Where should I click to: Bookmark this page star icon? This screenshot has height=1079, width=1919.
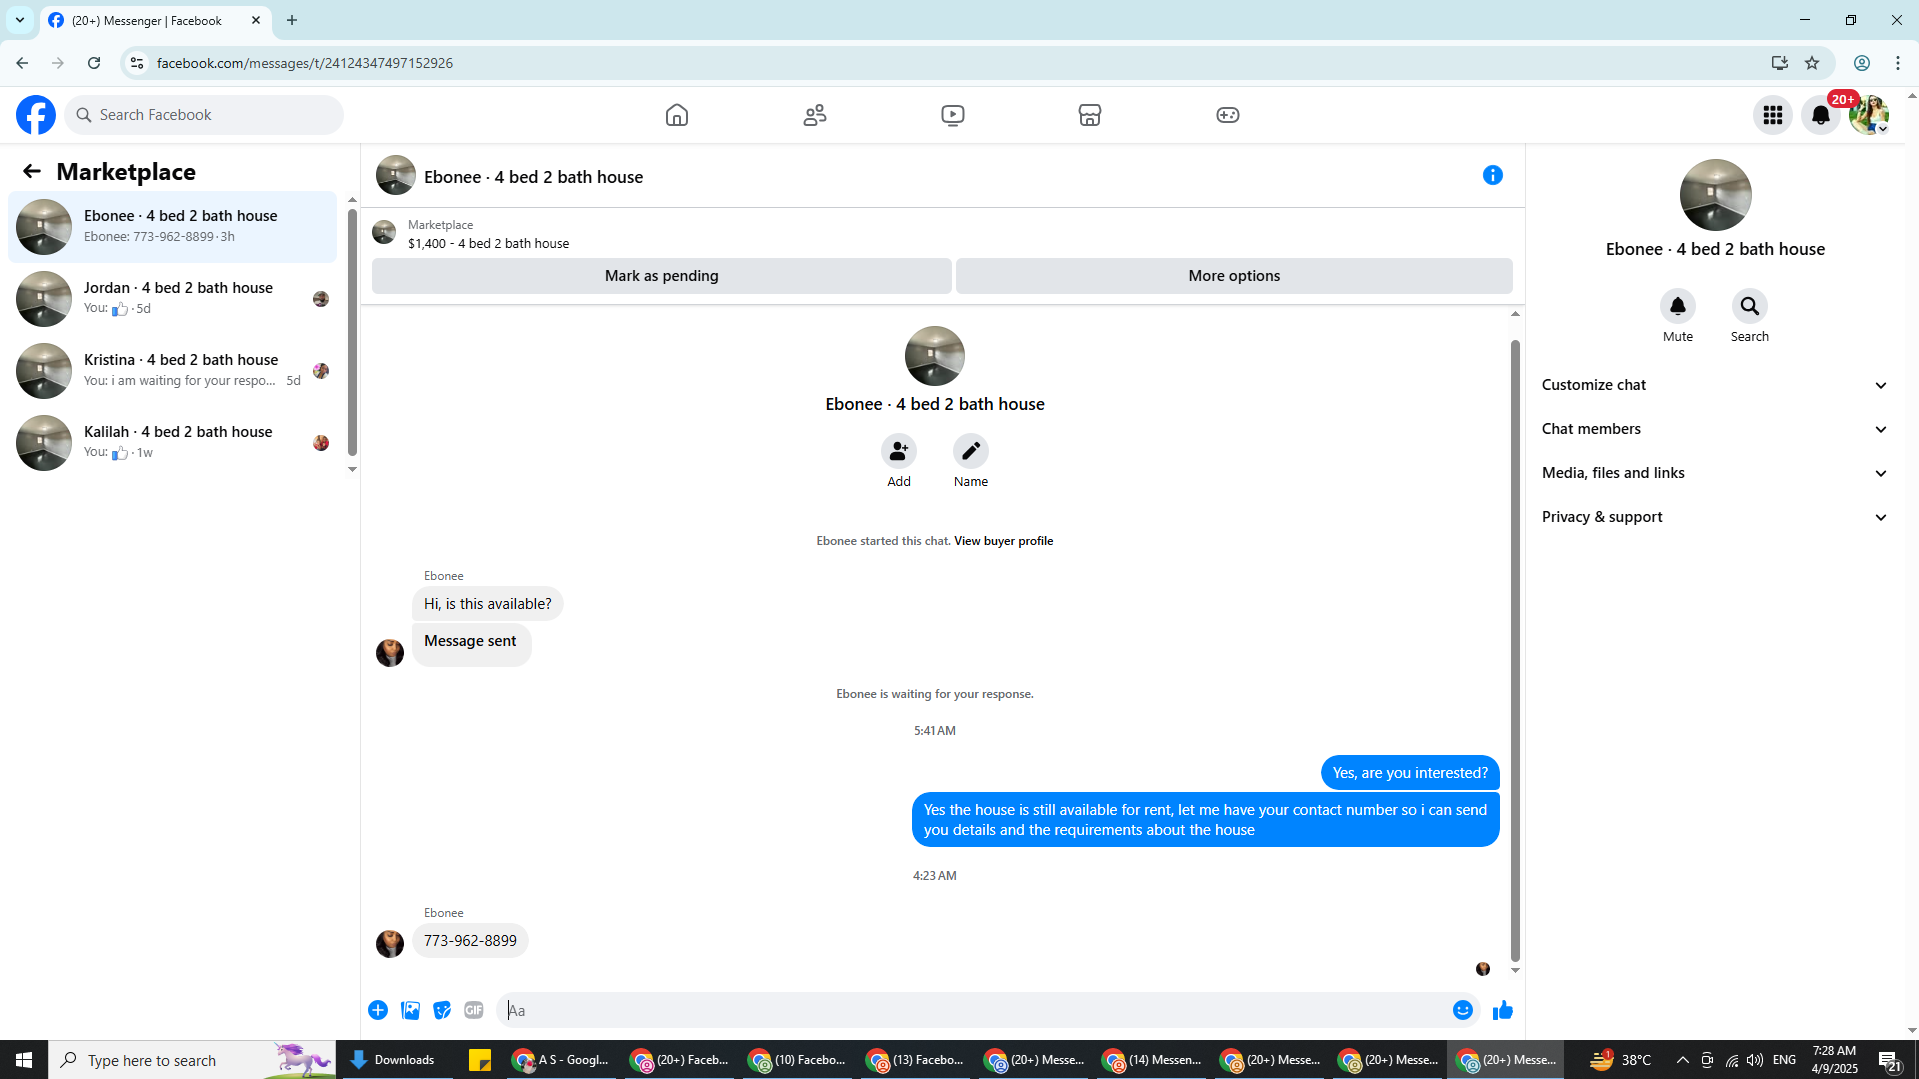(x=1812, y=63)
